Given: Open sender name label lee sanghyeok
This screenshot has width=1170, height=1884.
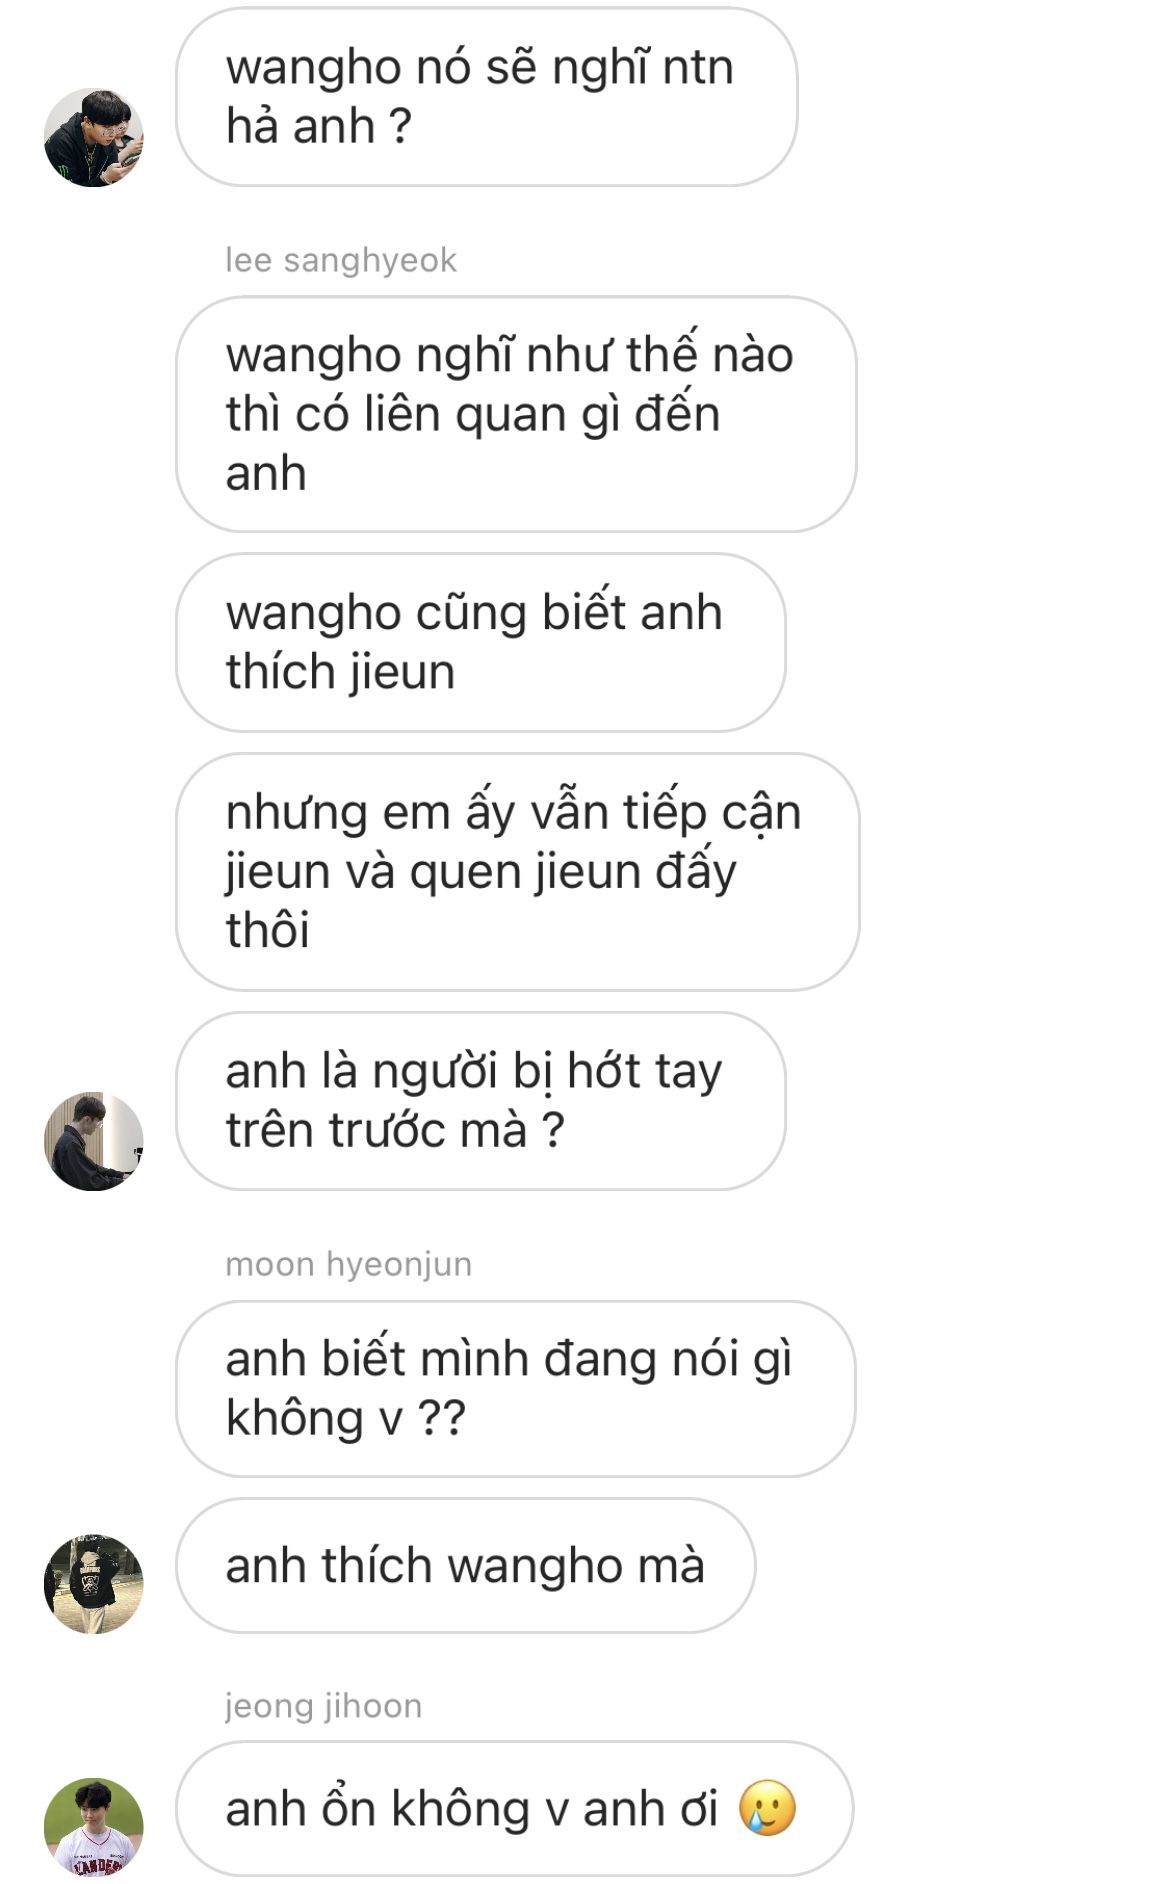Looking at the screenshot, I should click(340, 260).
